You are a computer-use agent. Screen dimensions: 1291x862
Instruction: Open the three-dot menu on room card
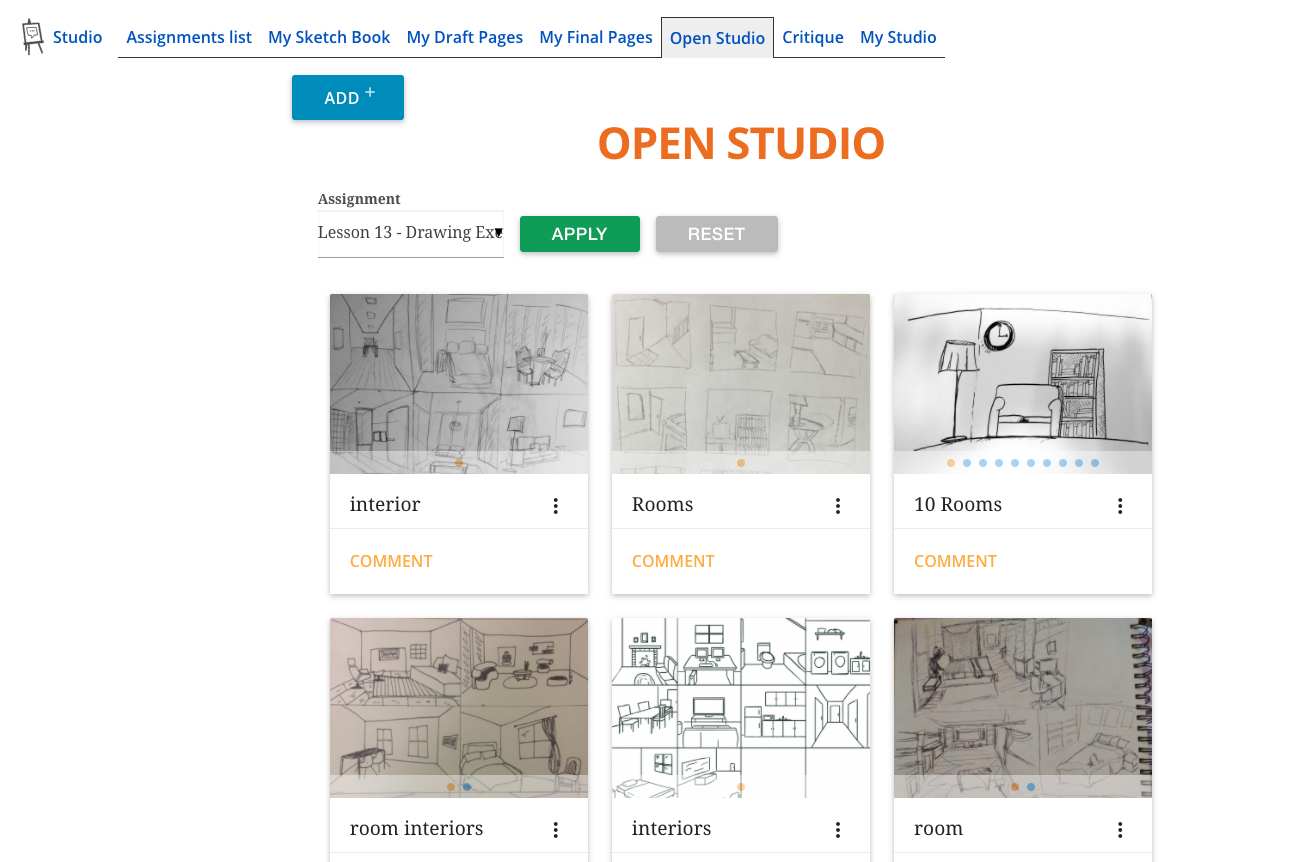click(1120, 830)
